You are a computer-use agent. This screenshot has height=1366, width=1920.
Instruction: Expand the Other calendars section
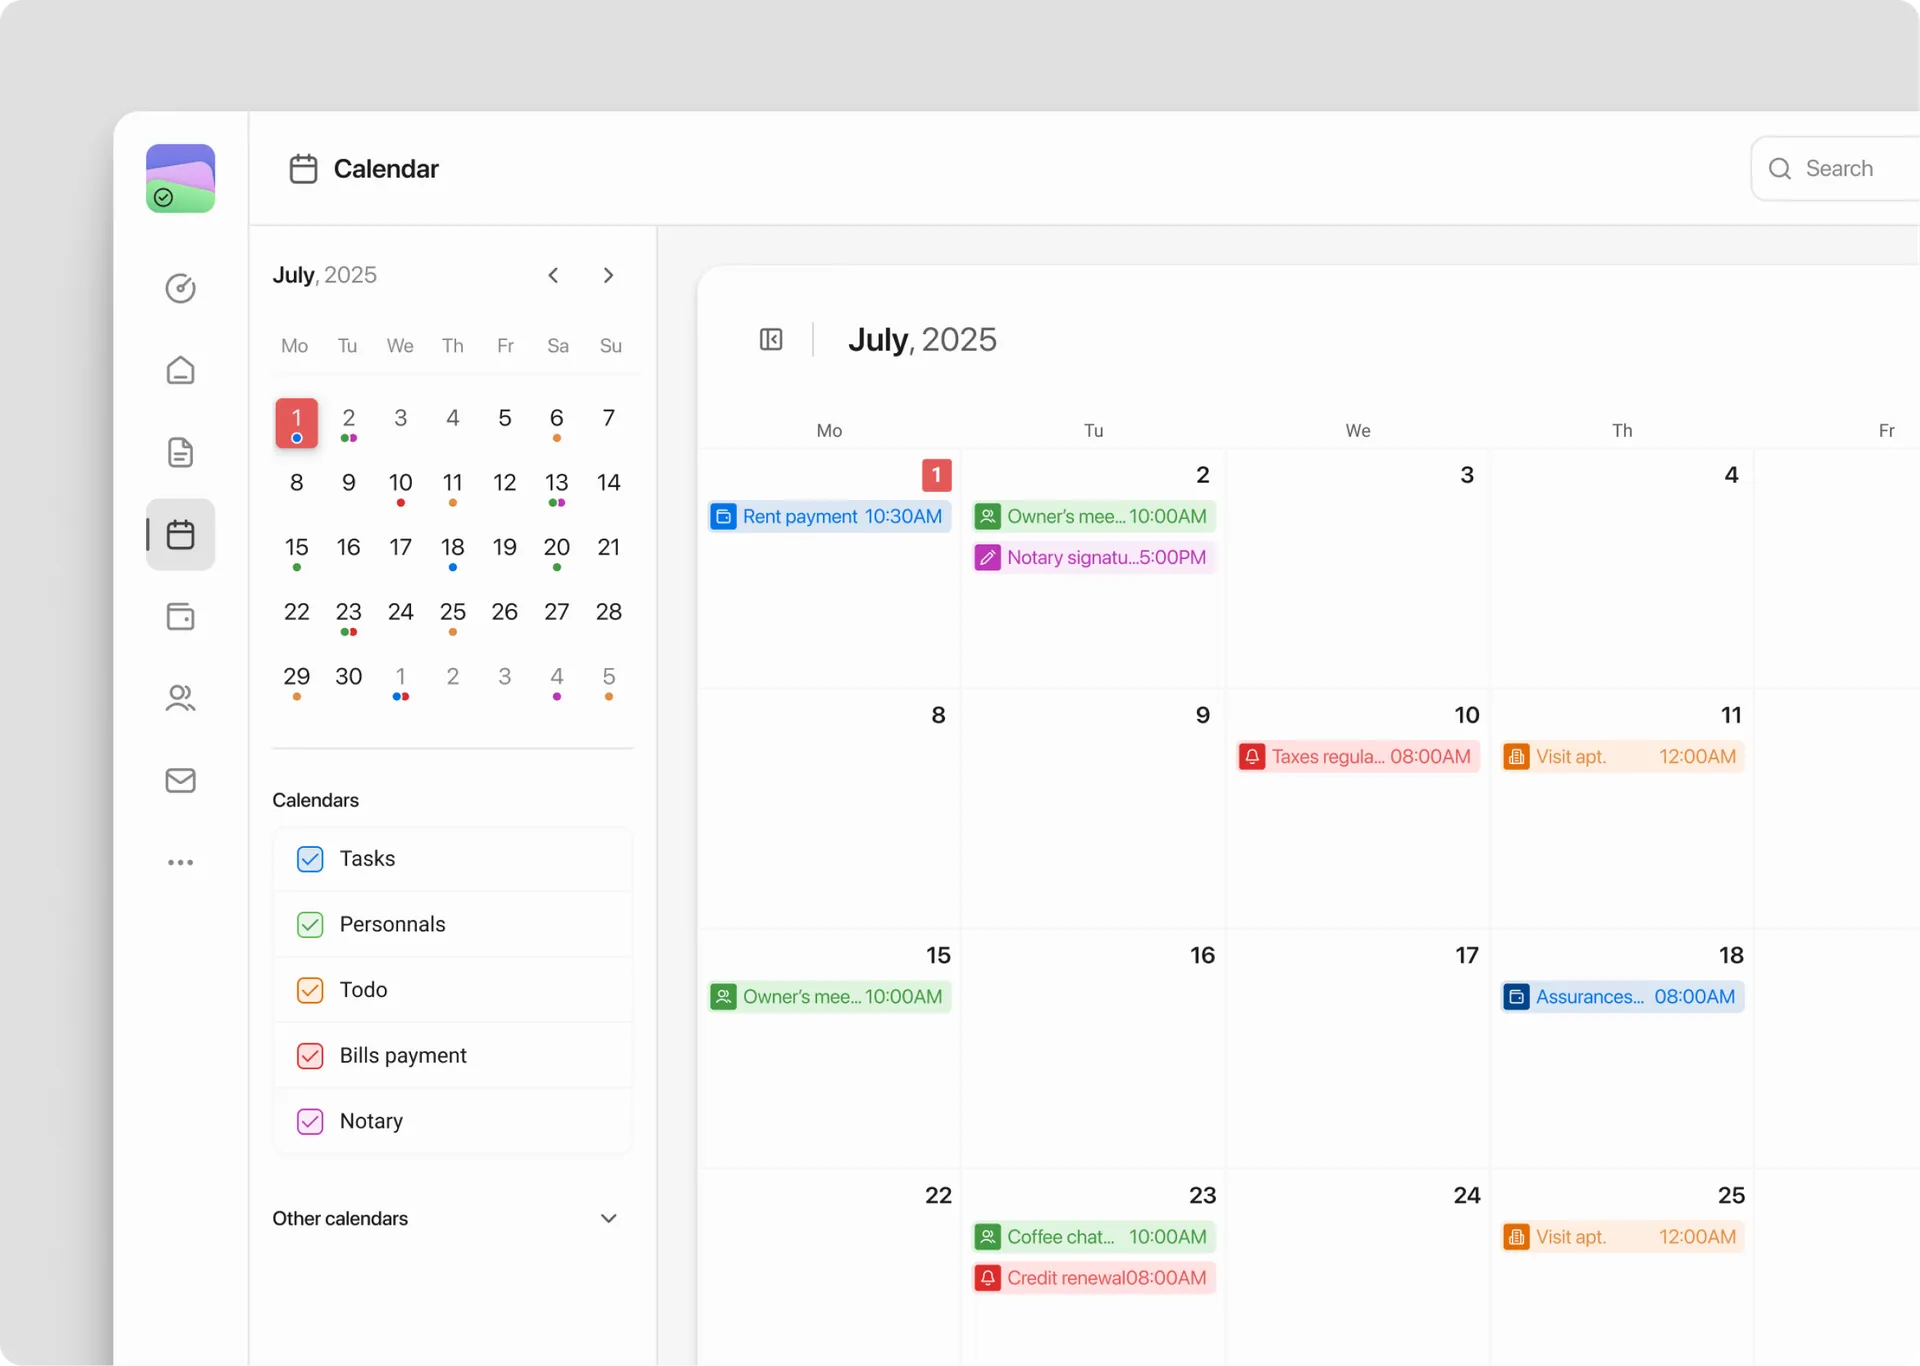608,1218
